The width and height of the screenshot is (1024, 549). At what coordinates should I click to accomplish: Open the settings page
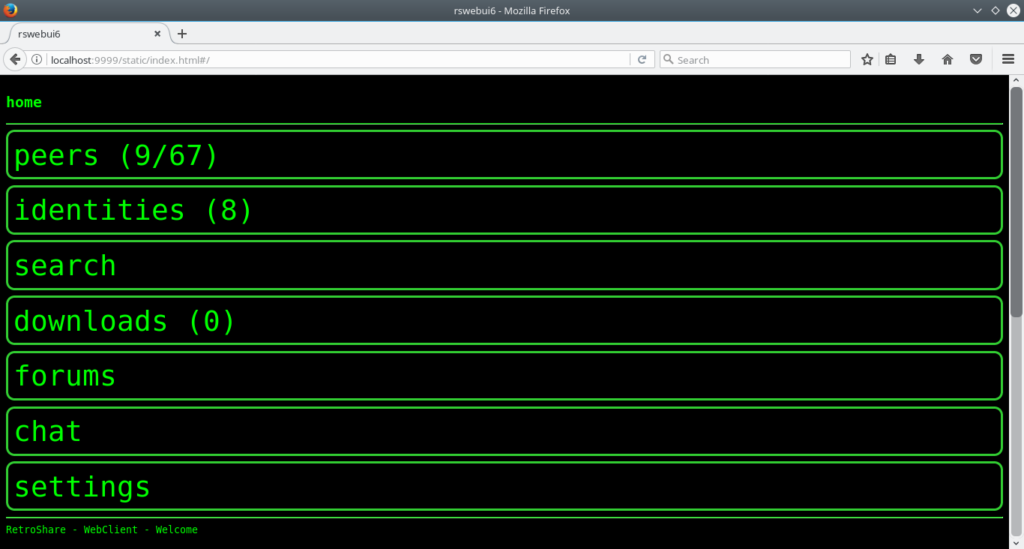pos(504,486)
